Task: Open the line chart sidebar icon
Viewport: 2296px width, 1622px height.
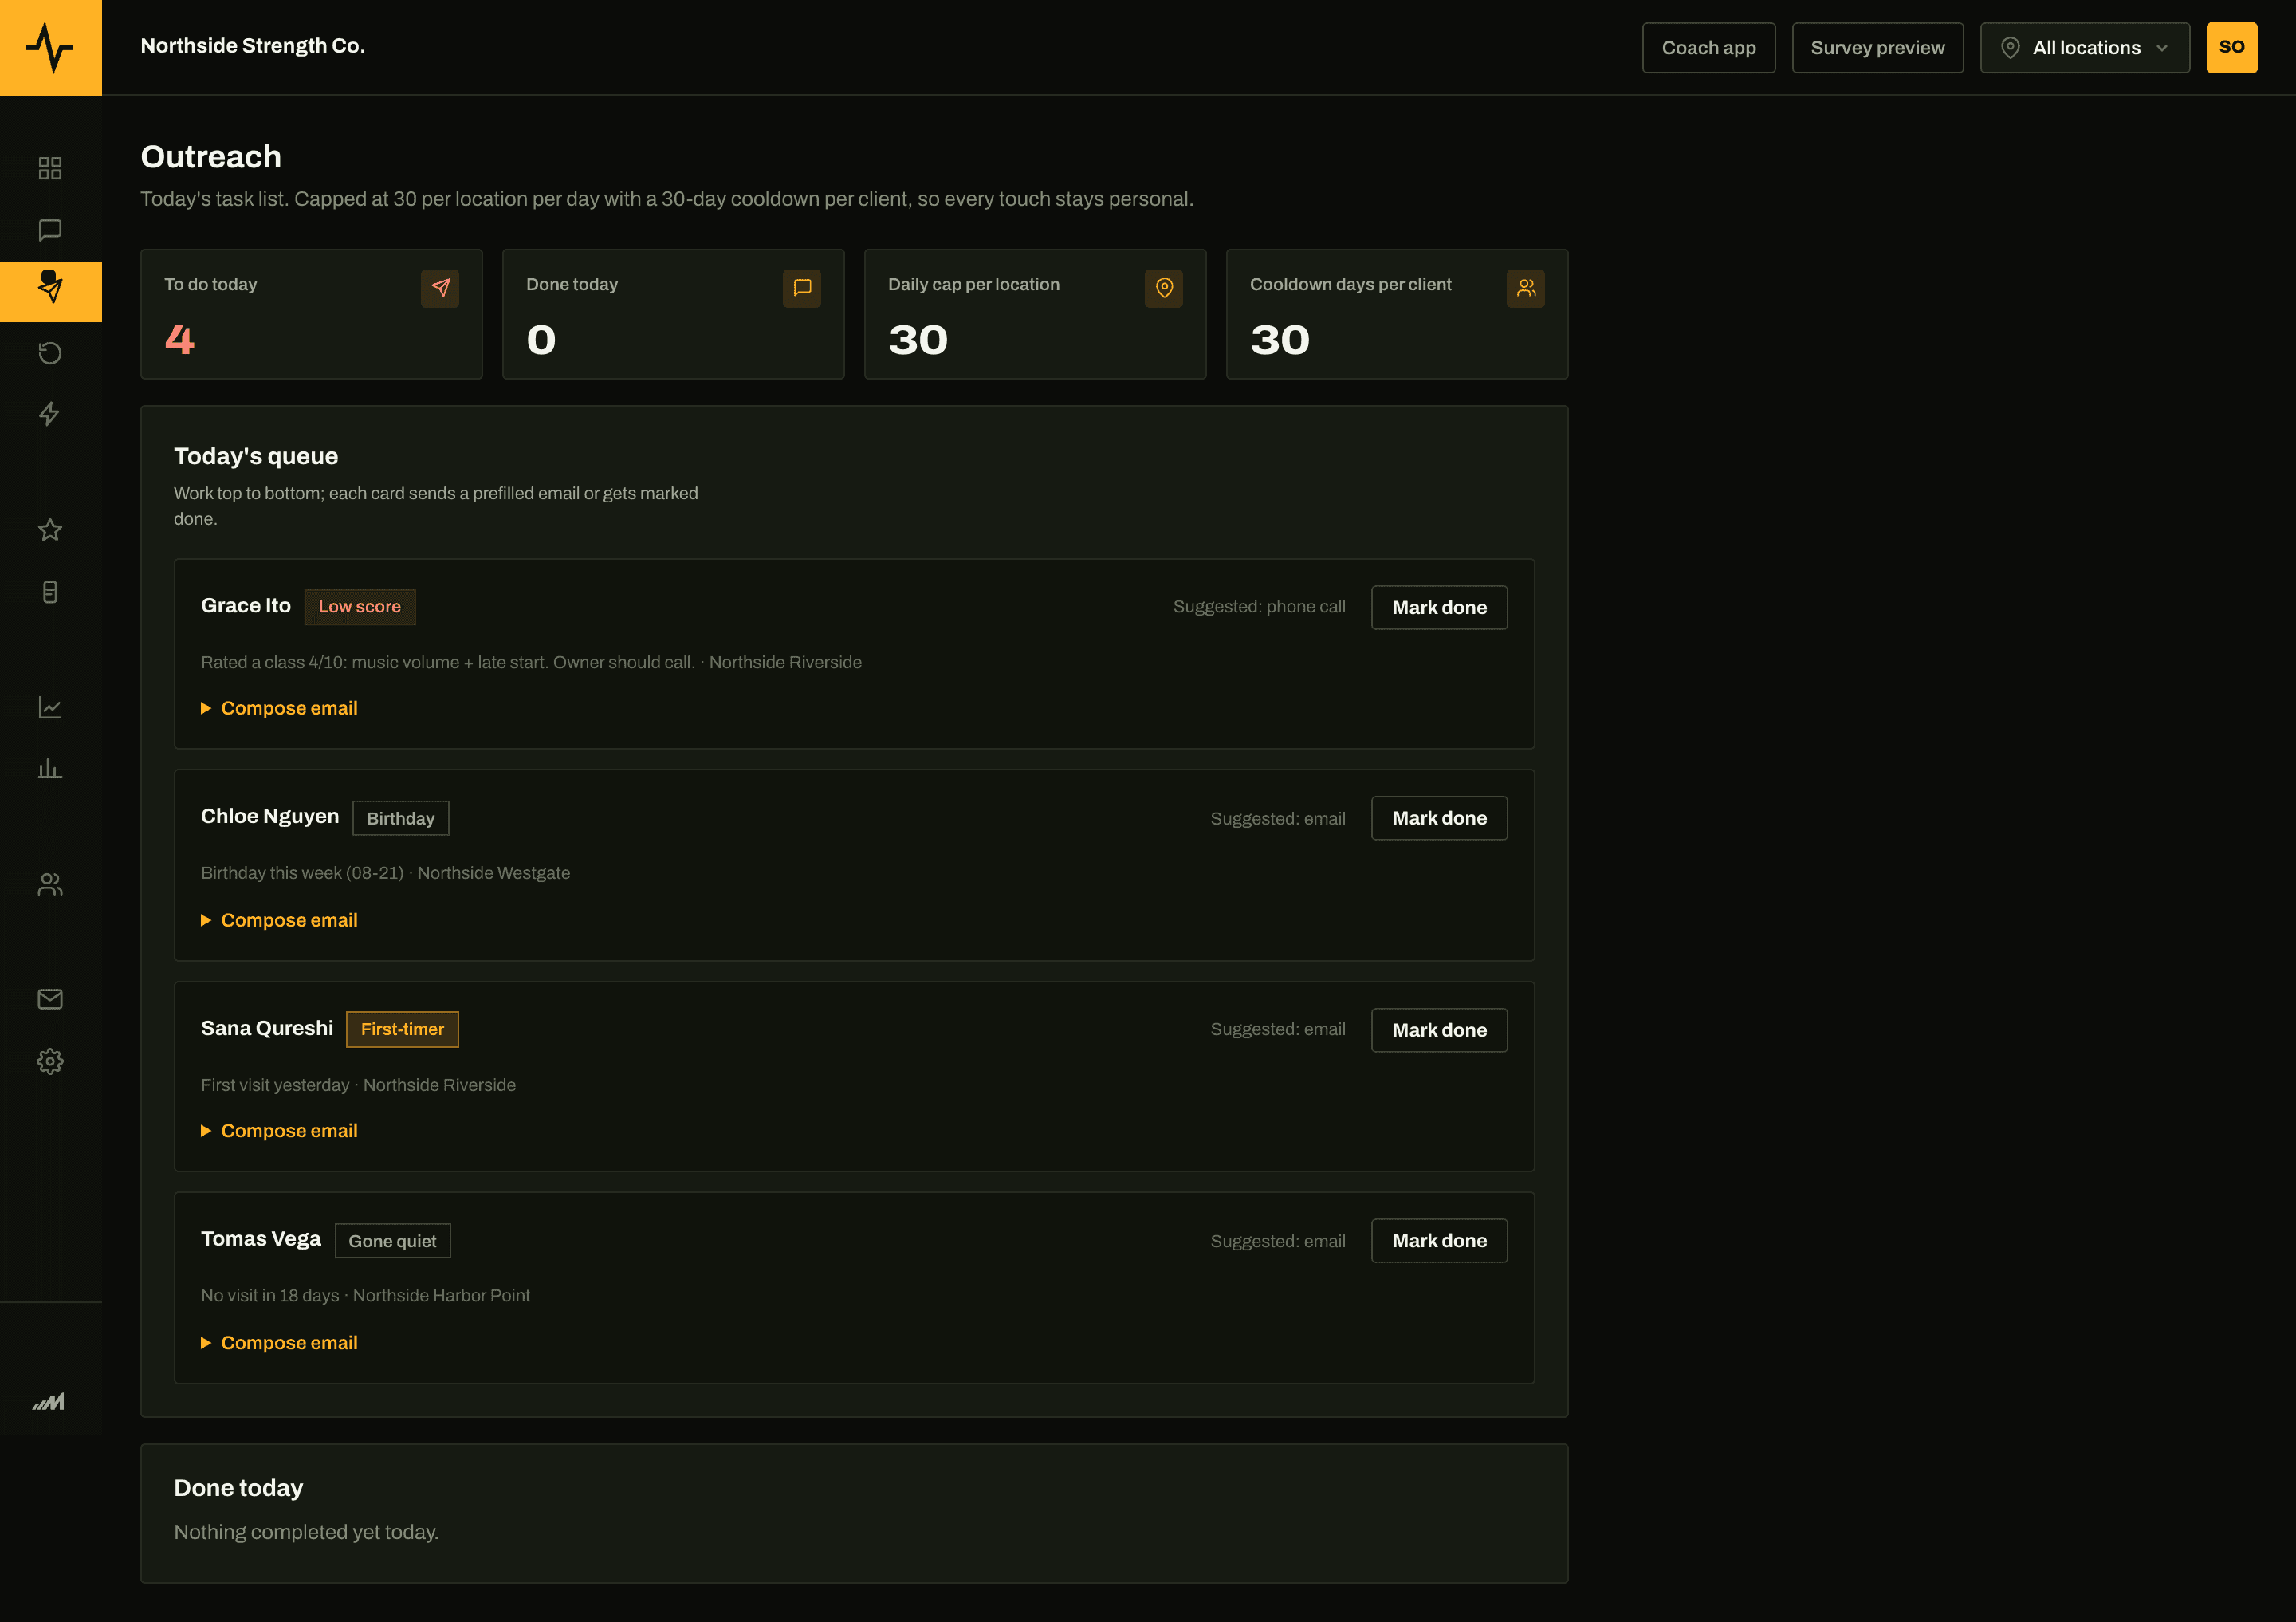Action: 50,707
